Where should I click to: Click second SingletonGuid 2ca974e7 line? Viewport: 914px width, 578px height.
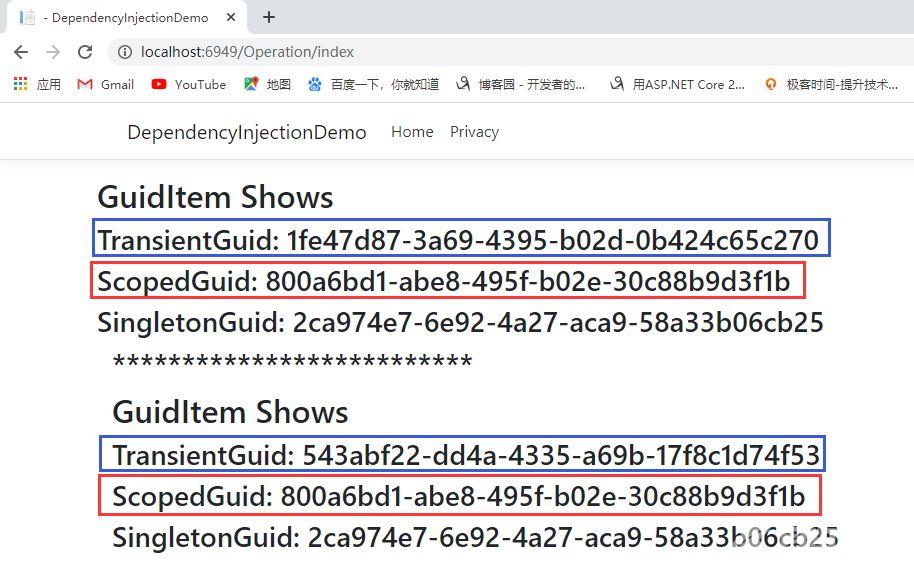[x=476, y=537]
